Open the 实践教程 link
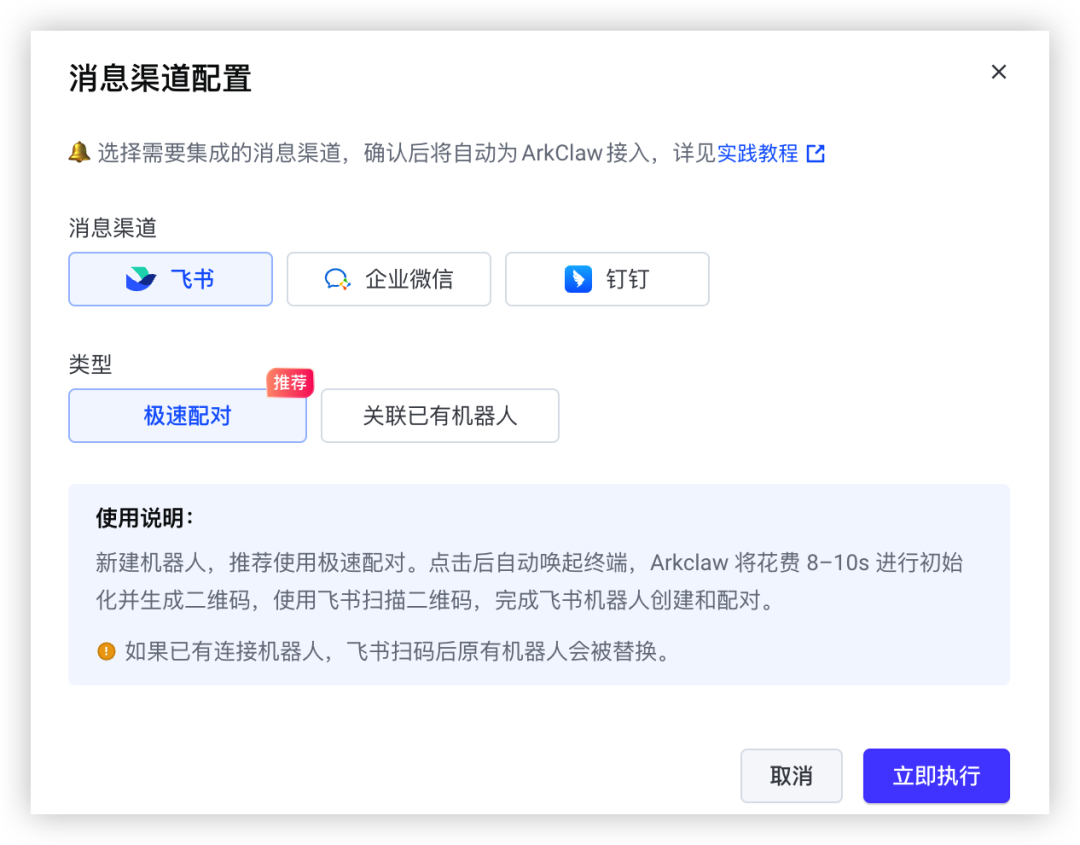The image size is (1080, 845). pyautogui.click(x=757, y=153)
